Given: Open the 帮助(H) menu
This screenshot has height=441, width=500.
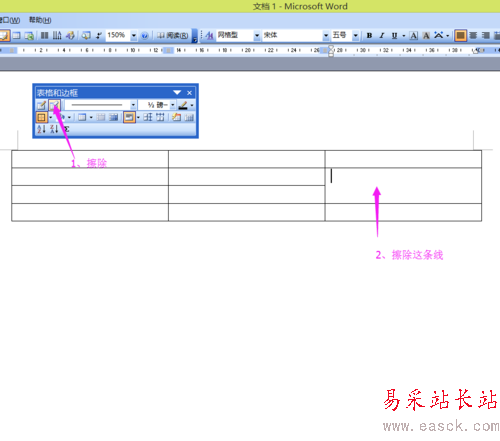Looking at the screenshot, I should point(40,20).
